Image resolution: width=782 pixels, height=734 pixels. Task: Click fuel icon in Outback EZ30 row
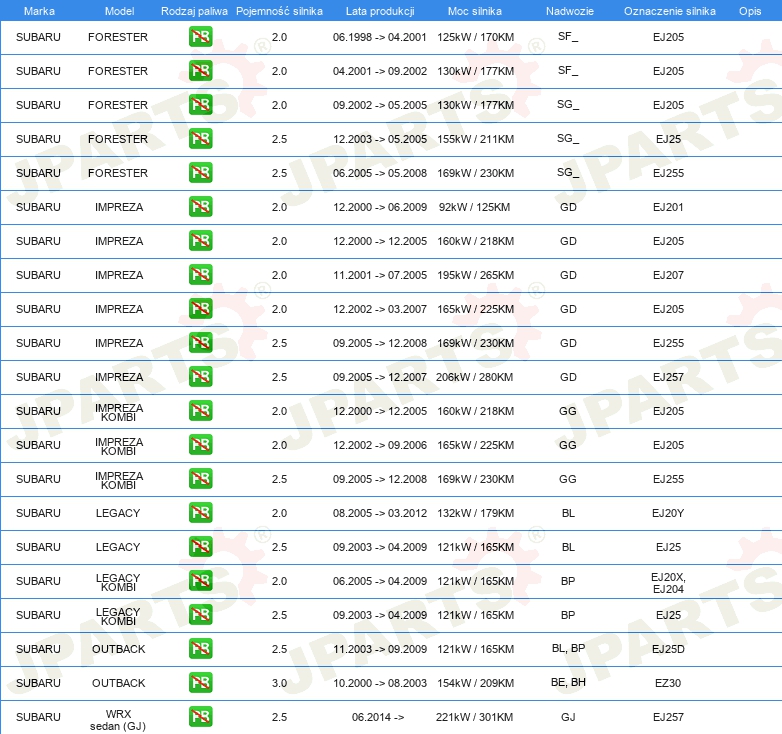pyautogui.click(x=200, y=683)
